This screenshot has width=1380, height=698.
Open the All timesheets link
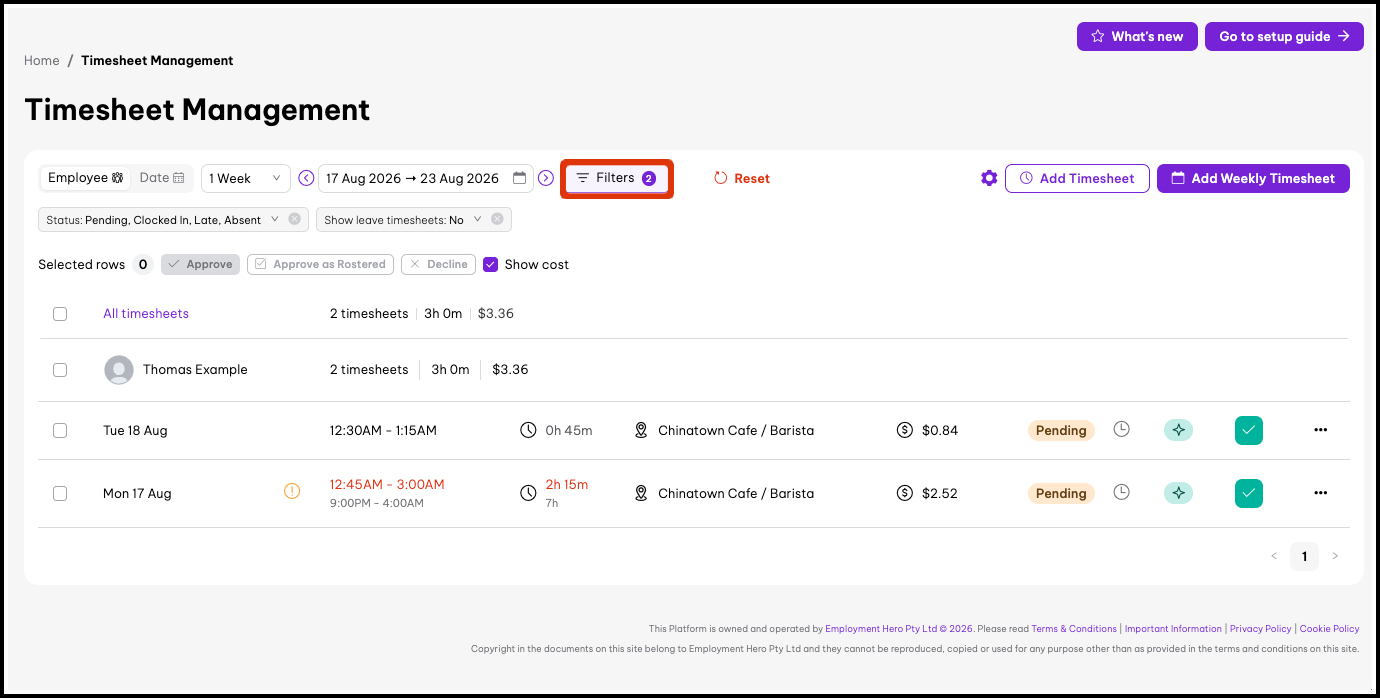click(x=146, y=313)
